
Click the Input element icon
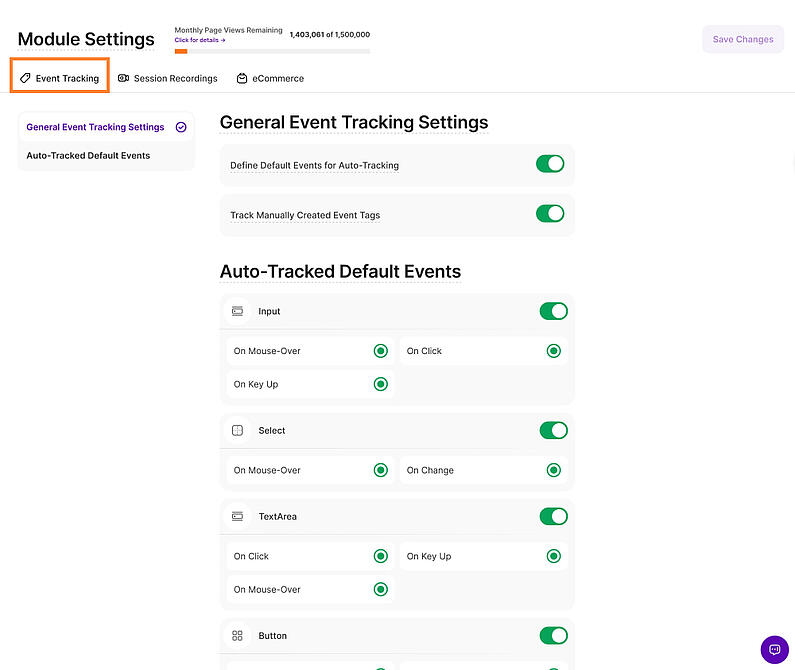(237, 311)
